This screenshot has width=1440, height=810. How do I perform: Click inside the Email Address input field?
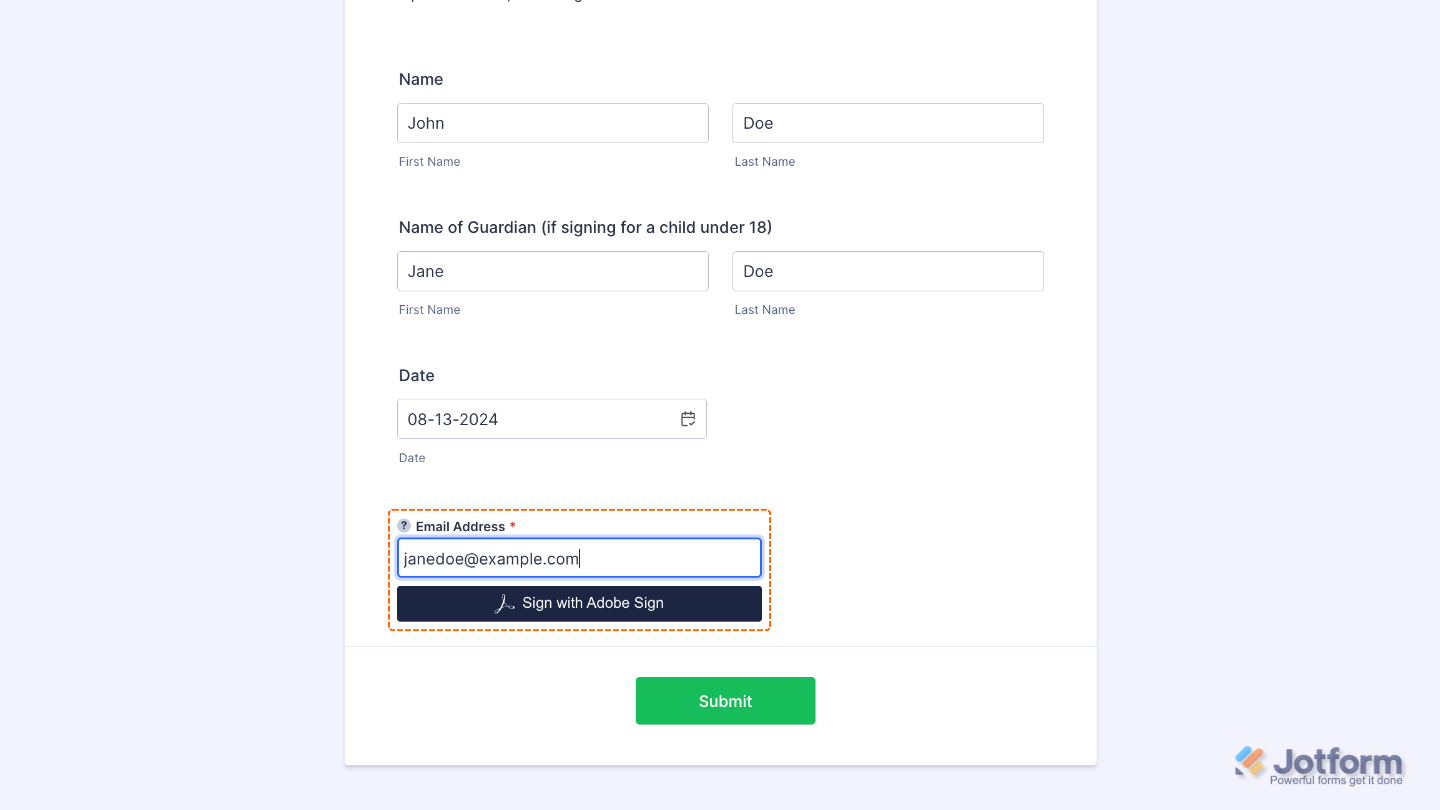pos(579,557)
